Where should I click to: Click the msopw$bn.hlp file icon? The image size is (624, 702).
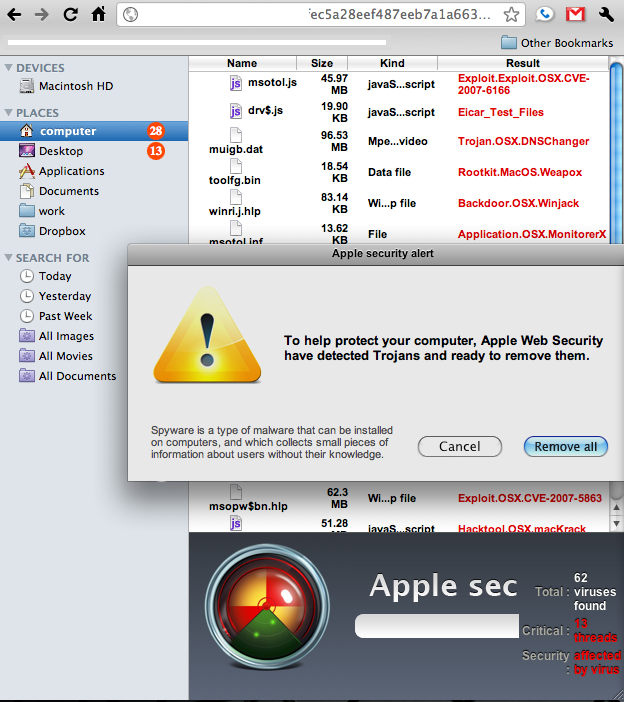pos(236,492)
